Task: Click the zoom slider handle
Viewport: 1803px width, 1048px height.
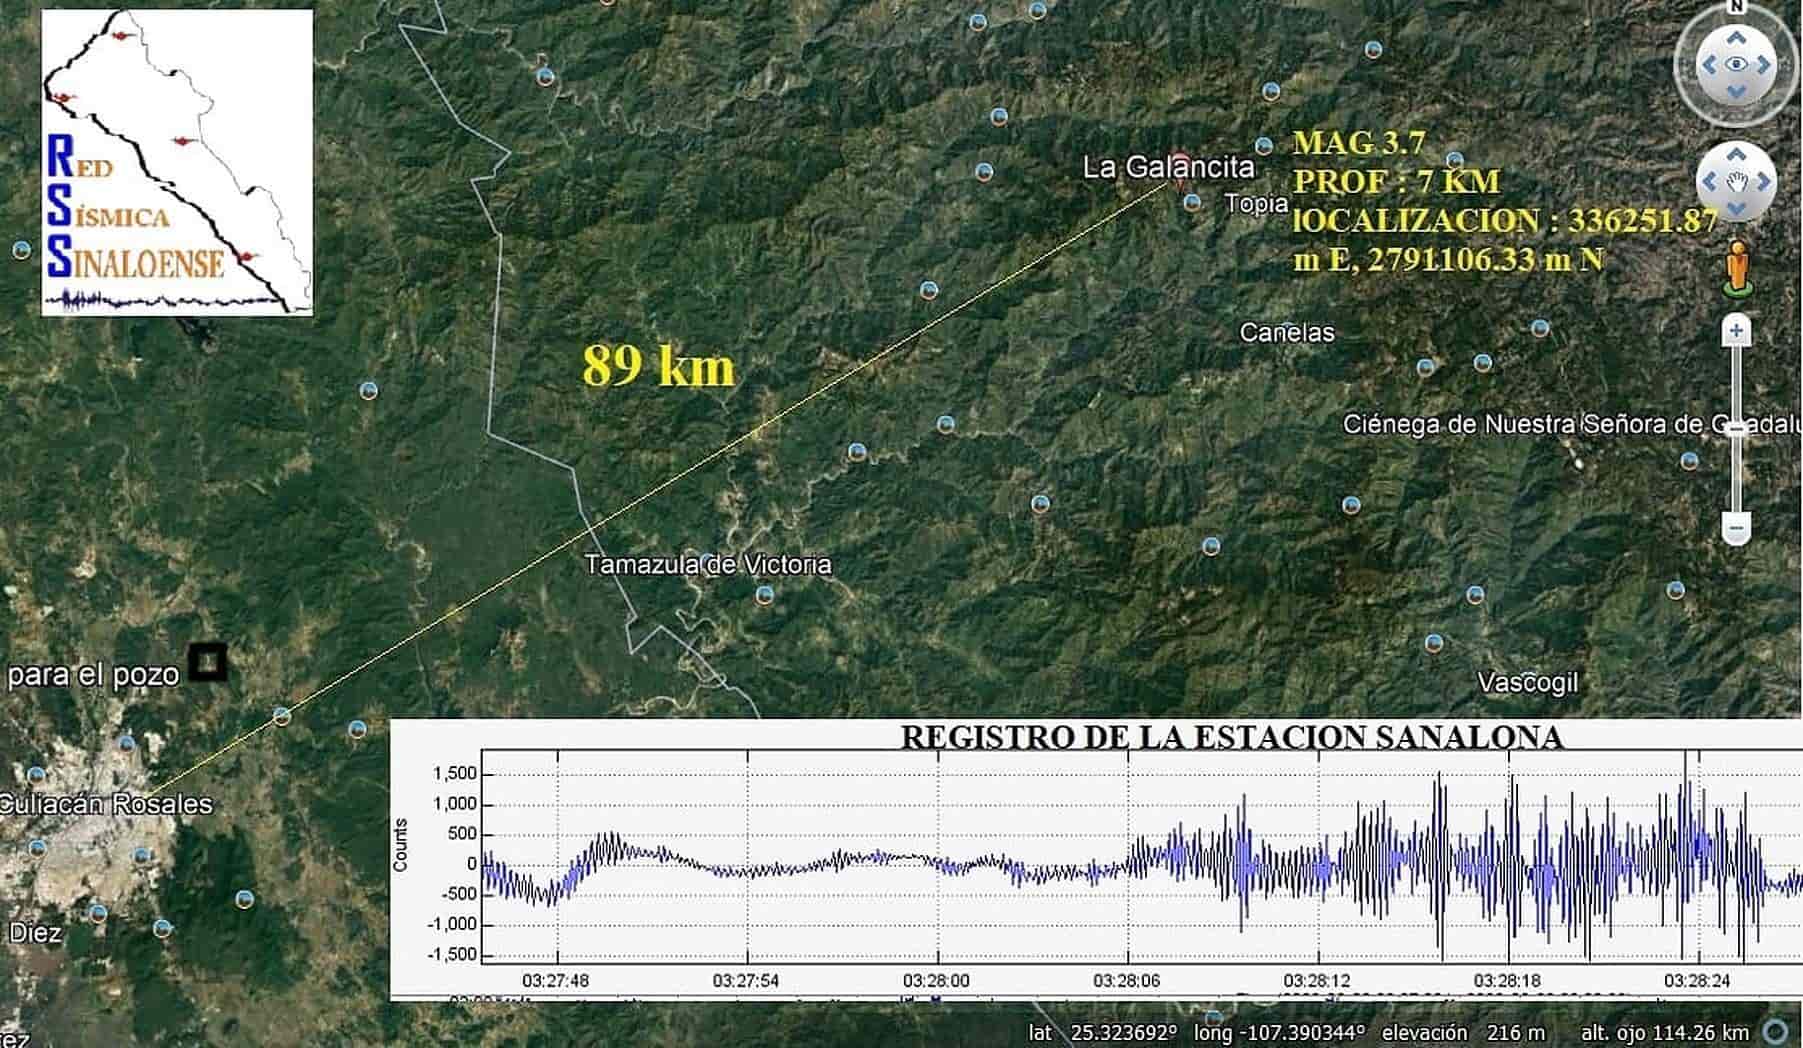Action: pos(1737,428)
